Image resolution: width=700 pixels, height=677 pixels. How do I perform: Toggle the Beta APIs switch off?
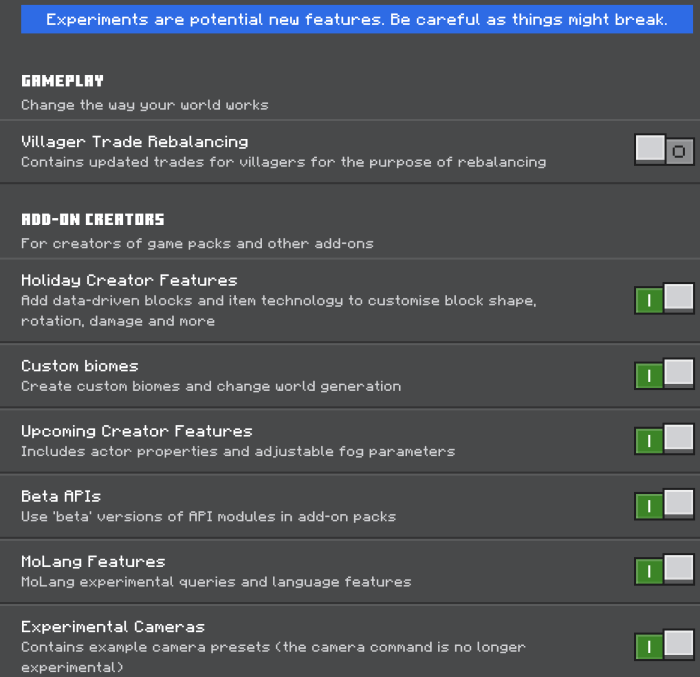pos(664,505)
